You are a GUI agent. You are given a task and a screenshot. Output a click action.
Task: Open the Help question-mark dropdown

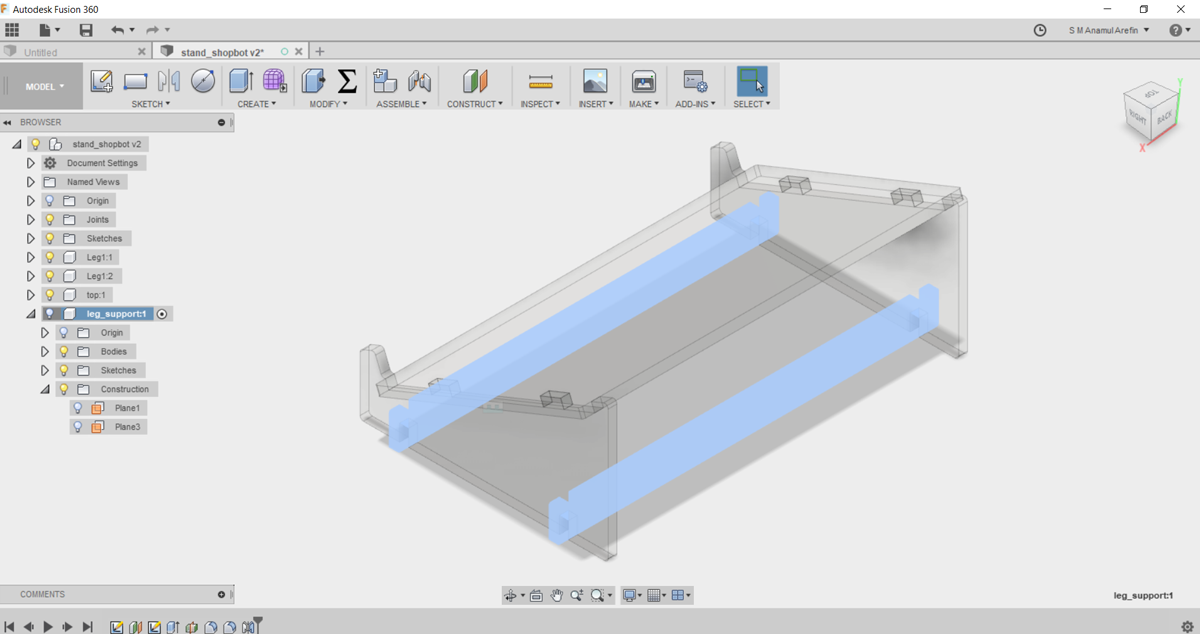1180,30
